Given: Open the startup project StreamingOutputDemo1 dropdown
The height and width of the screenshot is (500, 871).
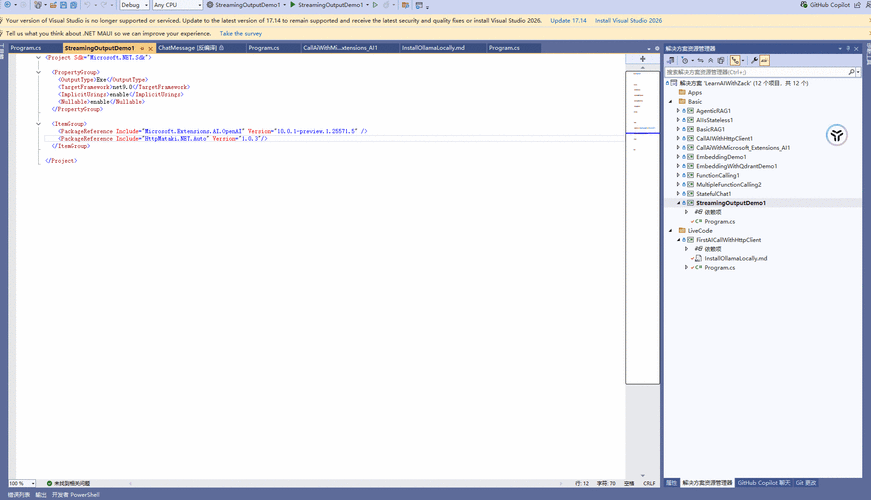Looking at the screenshot, I should tap(246, 4).
